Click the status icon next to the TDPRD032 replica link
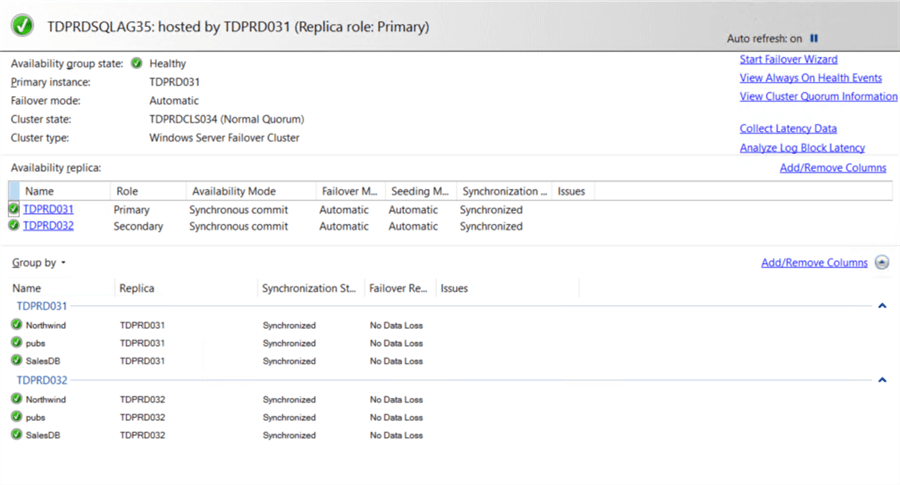The height and width of the screenshot is (485, 900). (x=14, y=225)
